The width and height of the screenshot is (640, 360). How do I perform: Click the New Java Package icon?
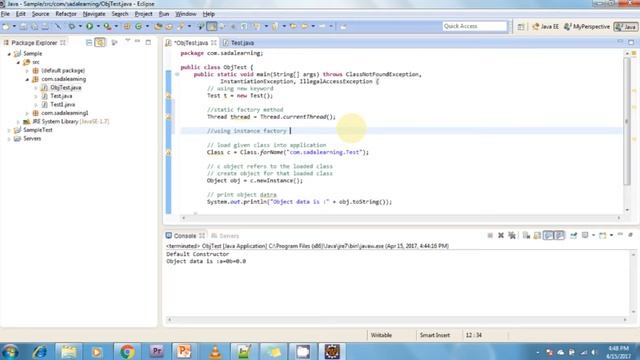point(127,27)
